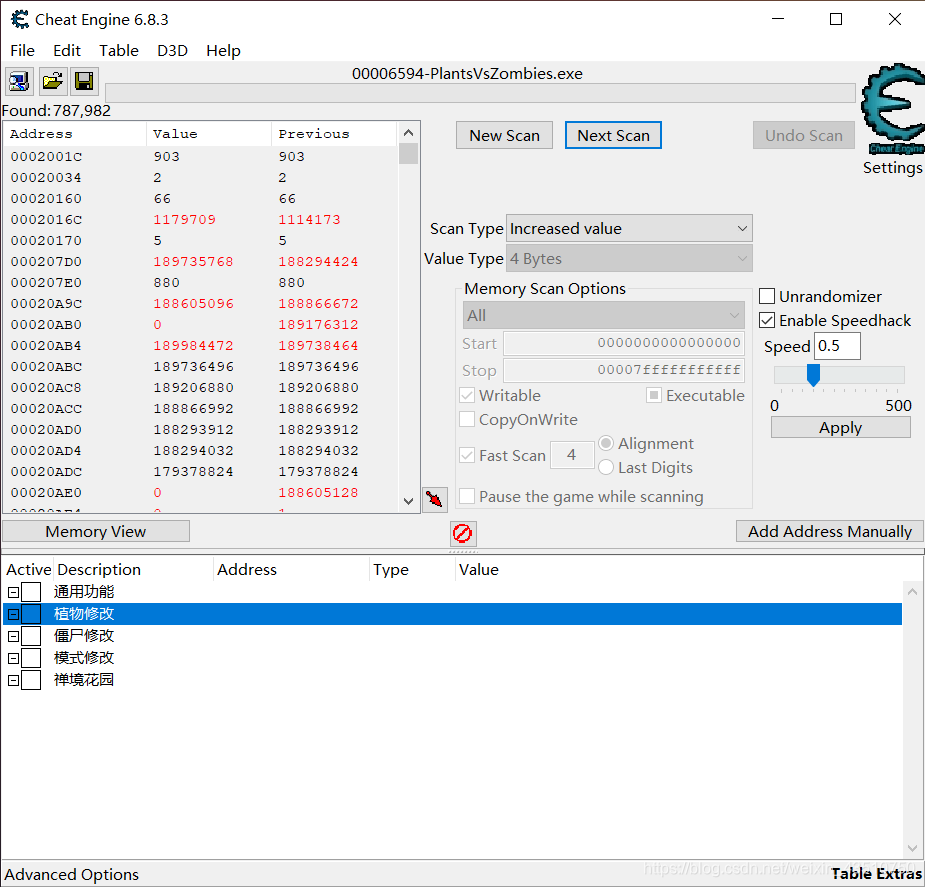Open the D3D menu

pos(172,51)
